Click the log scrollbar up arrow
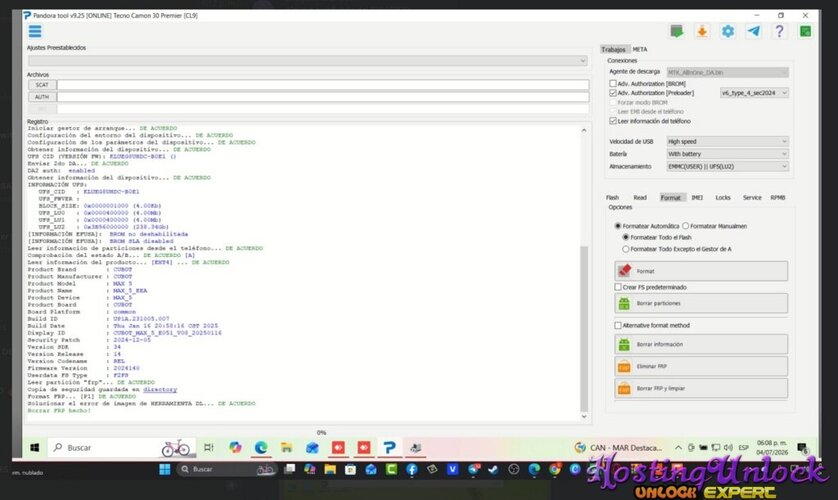This screenshot has height=500, width=838. point(584,130)
